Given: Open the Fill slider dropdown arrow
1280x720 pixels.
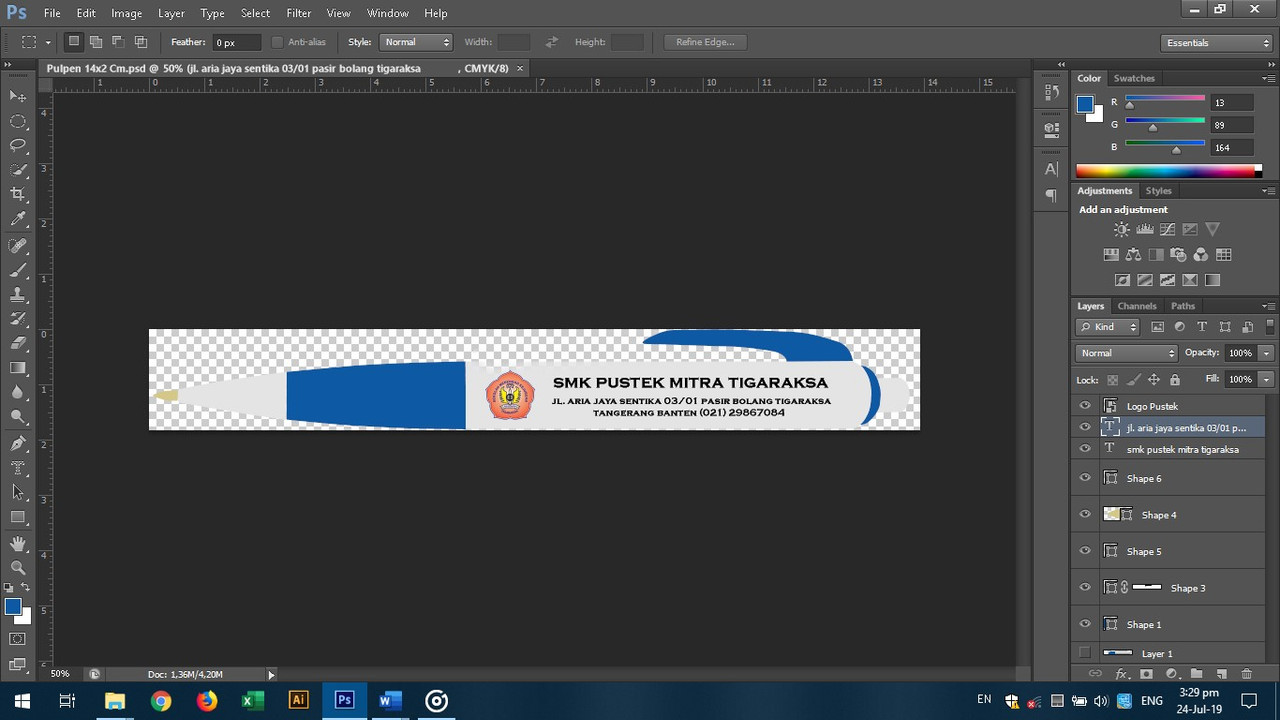Looking at the screenshot, I should click(x=1266, y=379).
